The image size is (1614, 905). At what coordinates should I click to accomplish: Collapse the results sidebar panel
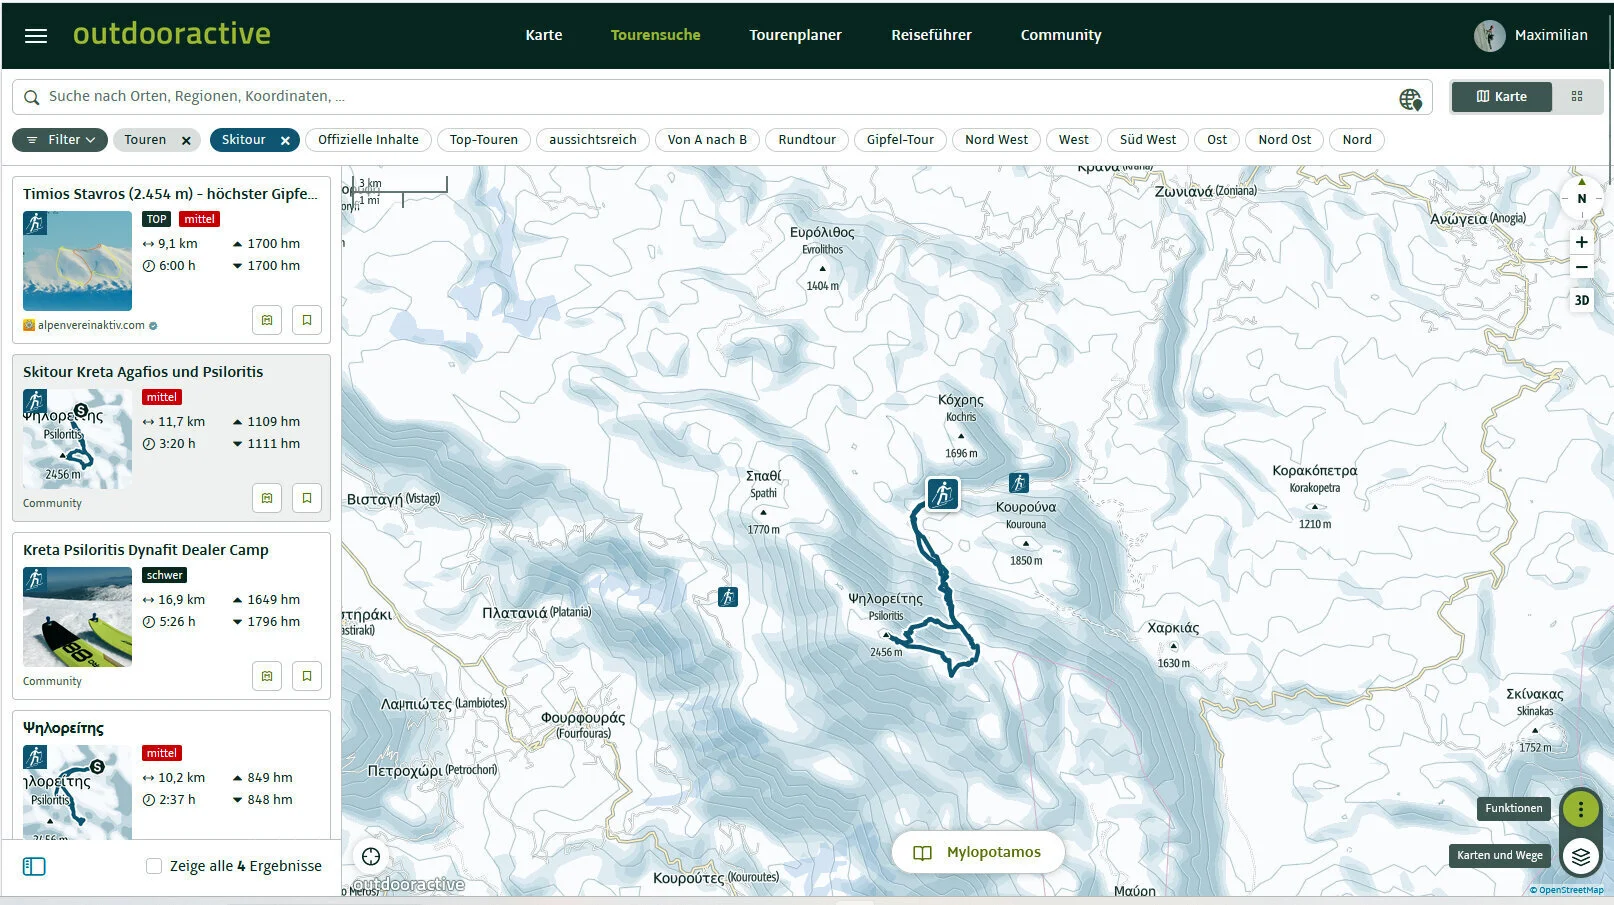34,866
